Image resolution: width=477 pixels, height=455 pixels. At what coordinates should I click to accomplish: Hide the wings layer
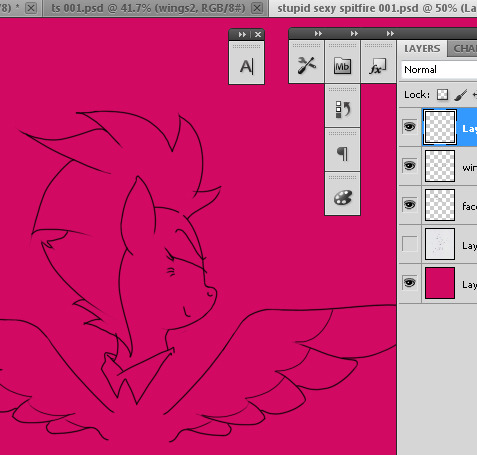(x=410, y=165)
